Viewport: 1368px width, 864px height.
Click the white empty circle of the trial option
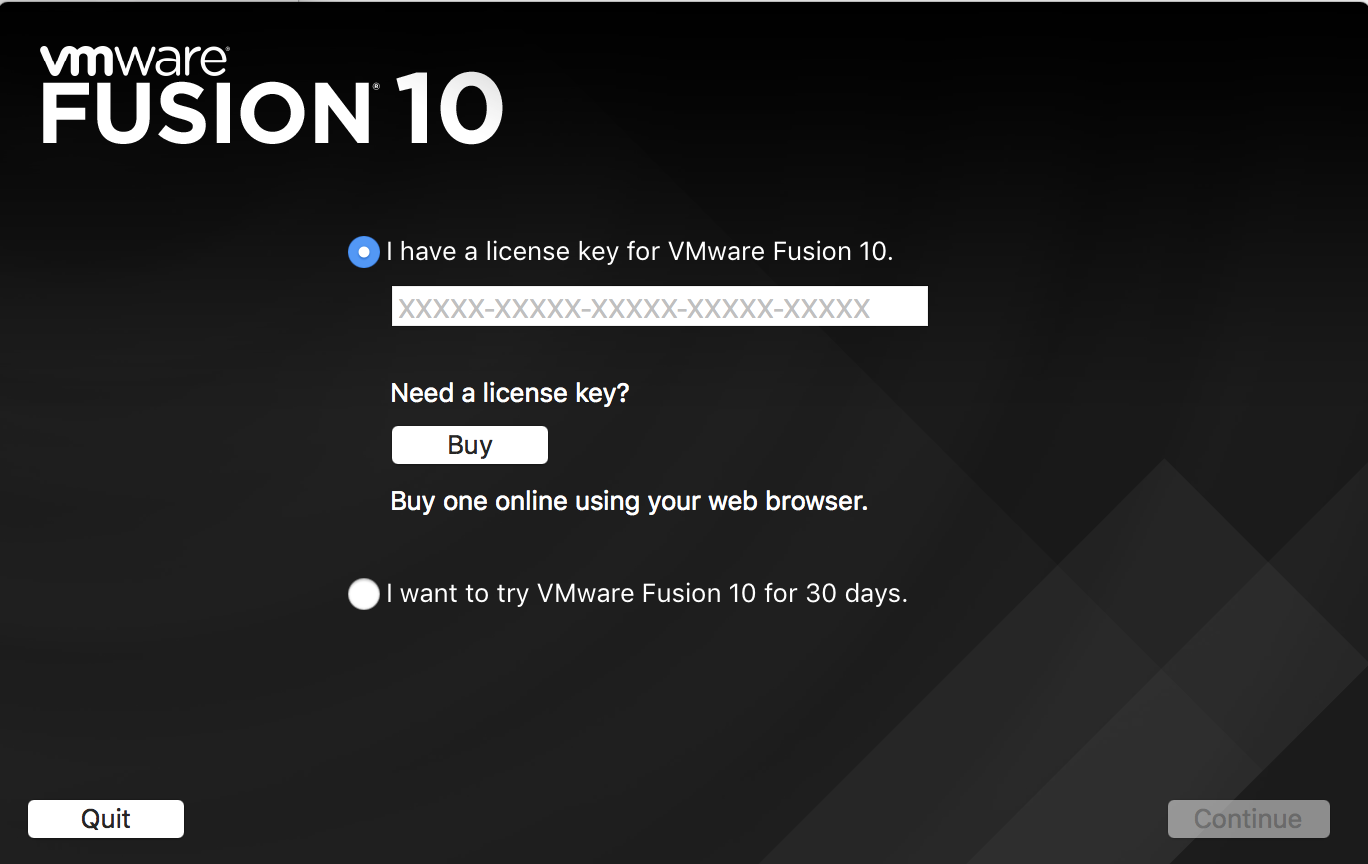click(x=363, y=594)
